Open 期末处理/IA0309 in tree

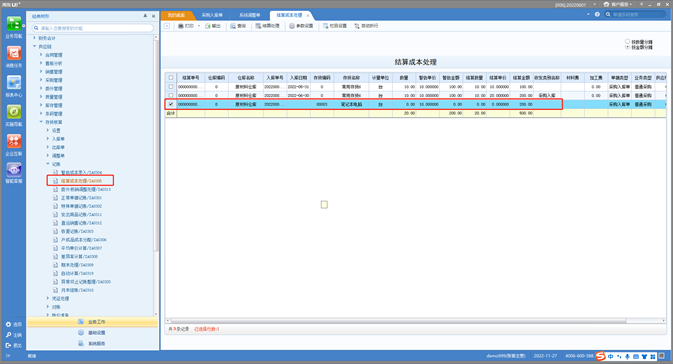pos(77,265)
